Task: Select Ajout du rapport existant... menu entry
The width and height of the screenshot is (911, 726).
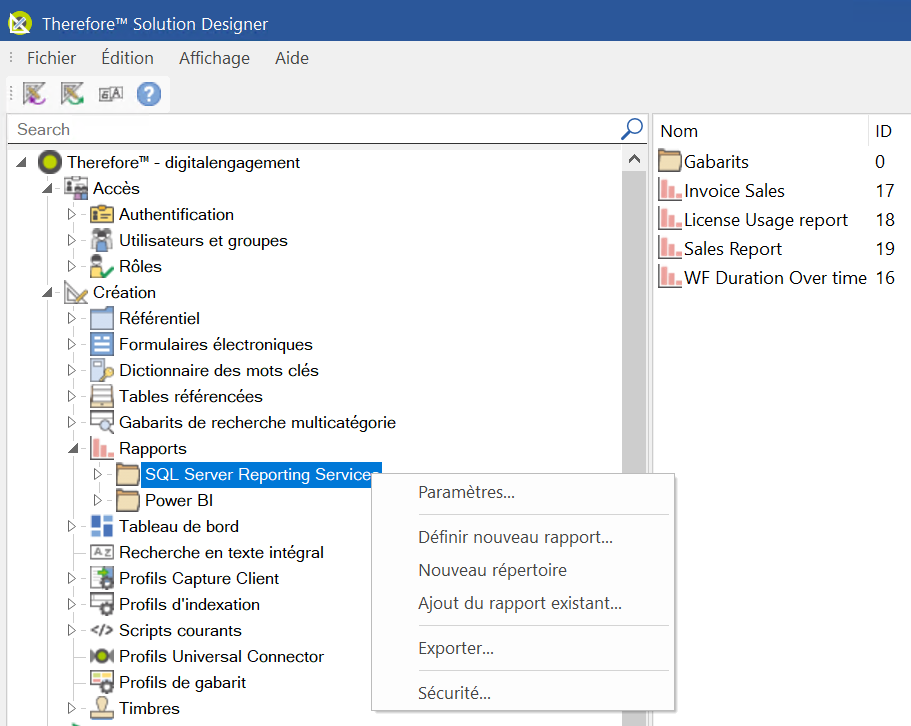Action: (x=523, y=603)
